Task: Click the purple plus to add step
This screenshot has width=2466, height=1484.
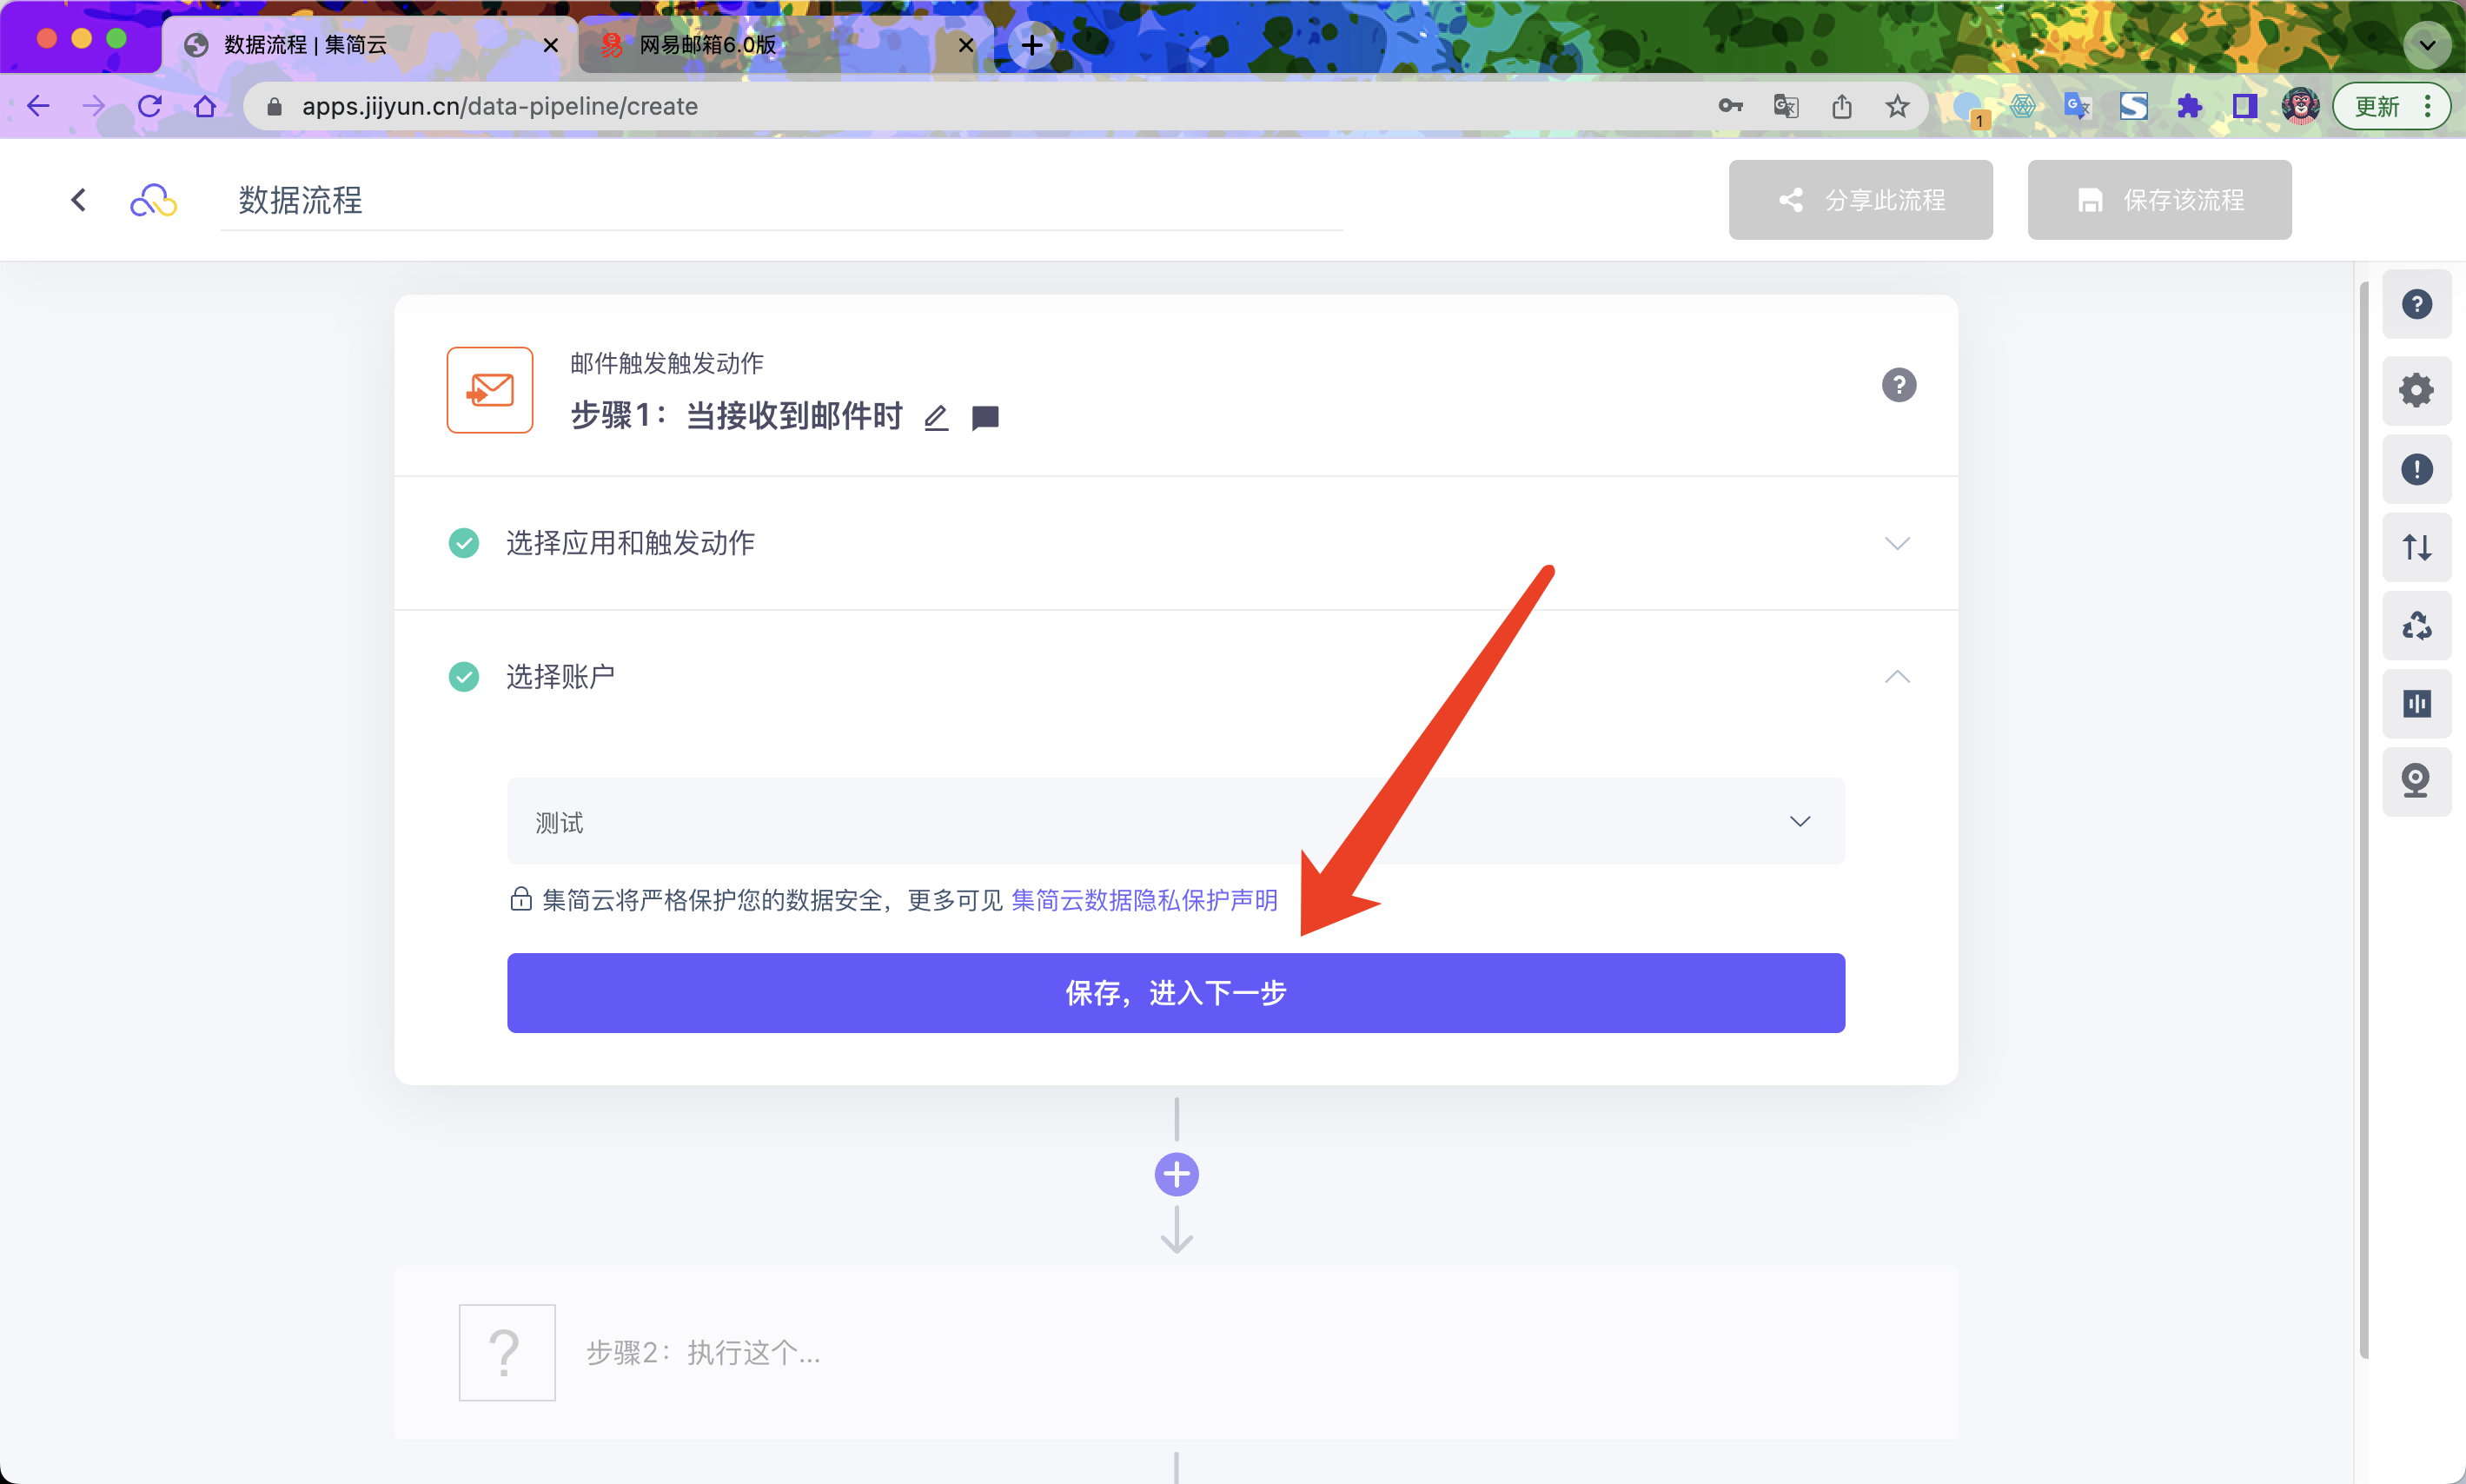Action: point(1176,1174)
